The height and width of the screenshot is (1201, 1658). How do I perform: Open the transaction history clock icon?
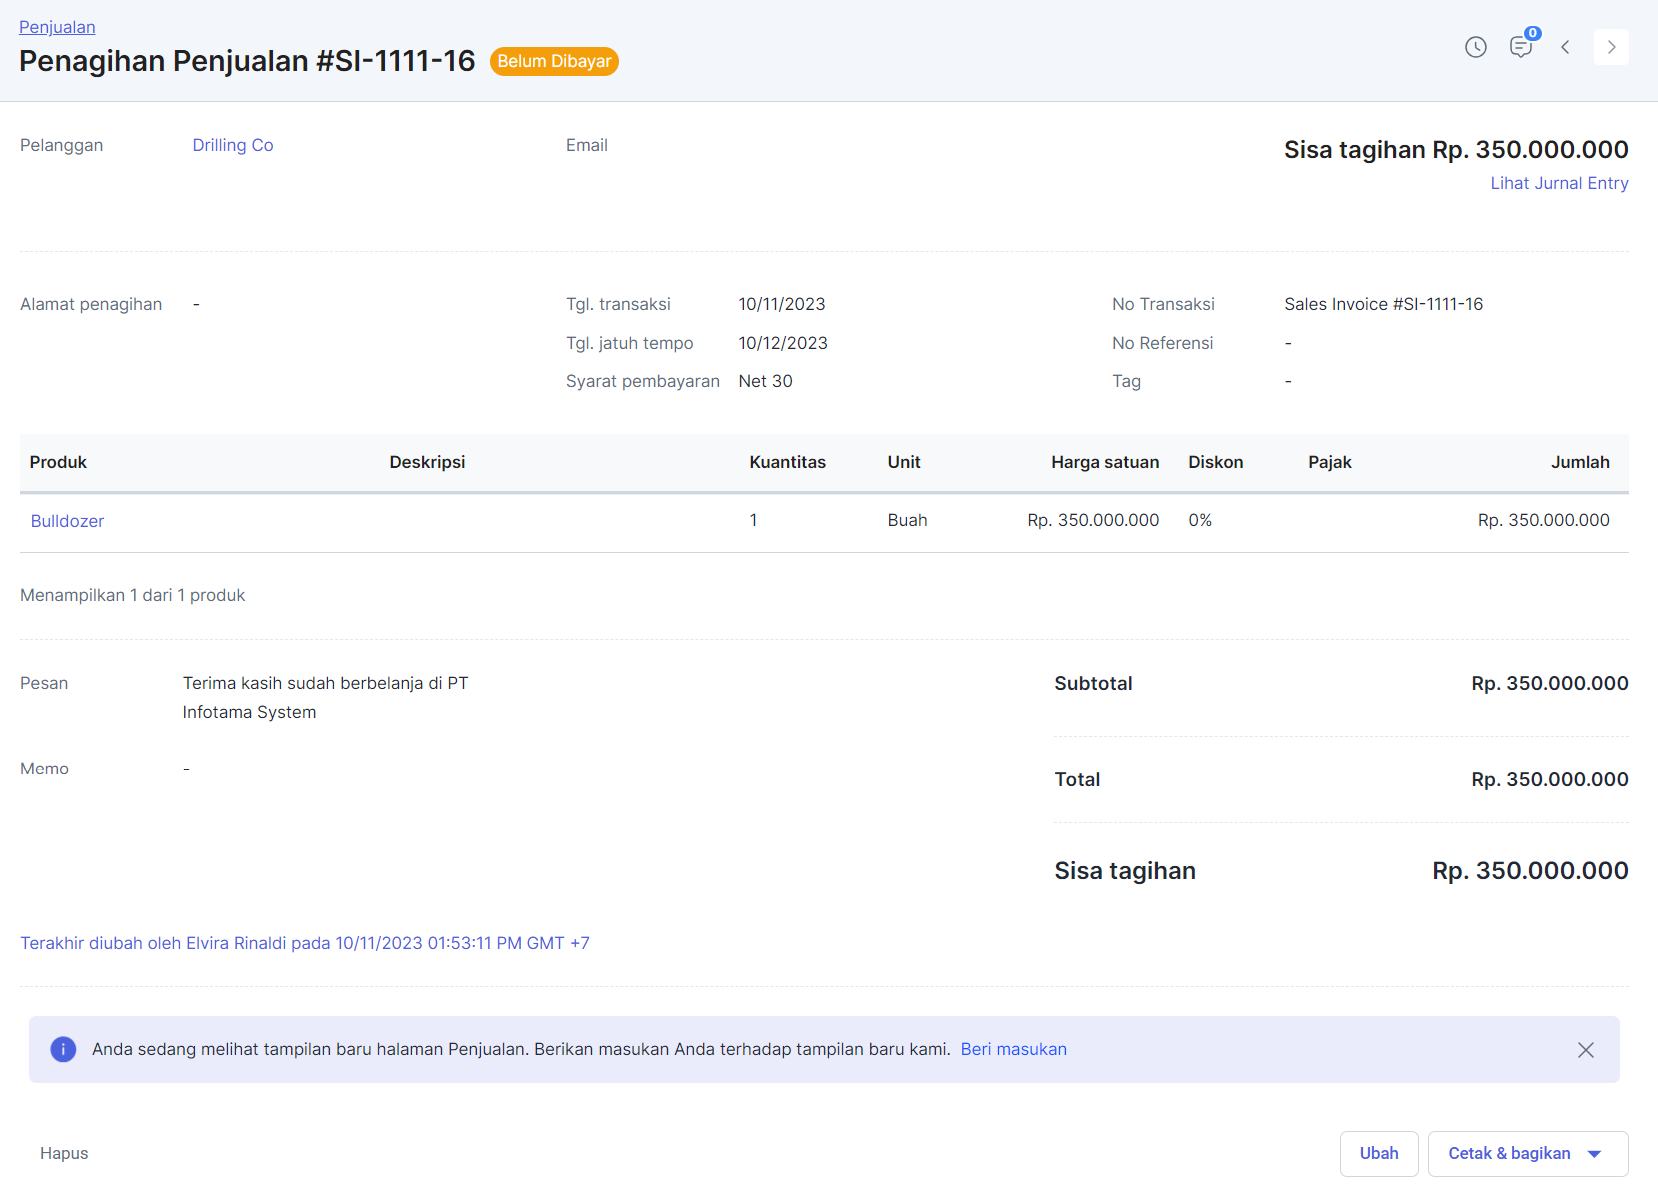pyautogui.click(x=1475, y=47)
